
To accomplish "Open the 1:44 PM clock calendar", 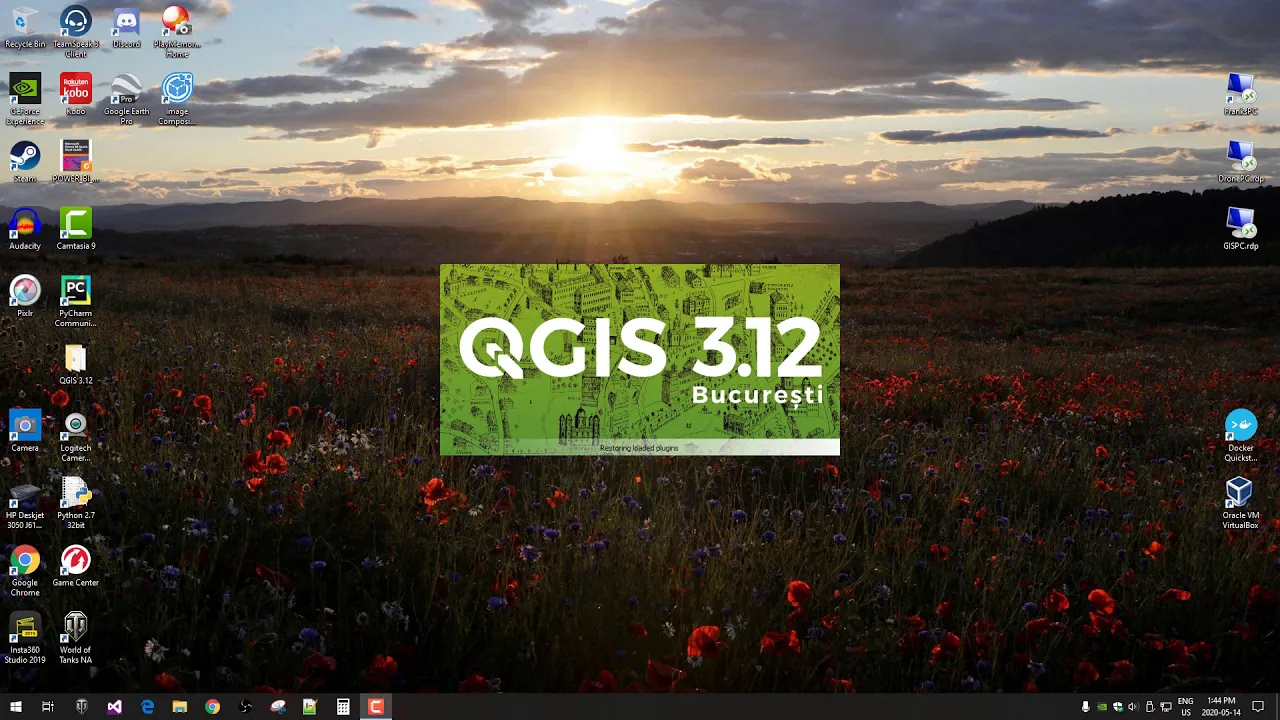I will click(x=1221, y=707).
